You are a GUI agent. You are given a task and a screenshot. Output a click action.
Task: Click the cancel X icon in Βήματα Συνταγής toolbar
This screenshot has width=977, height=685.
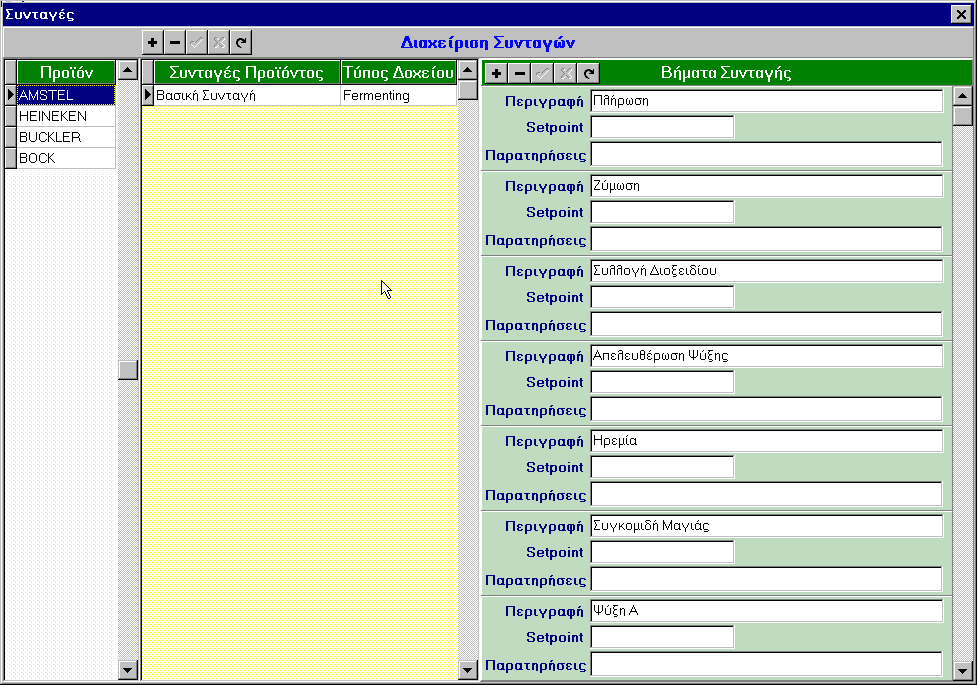point(566,73)
